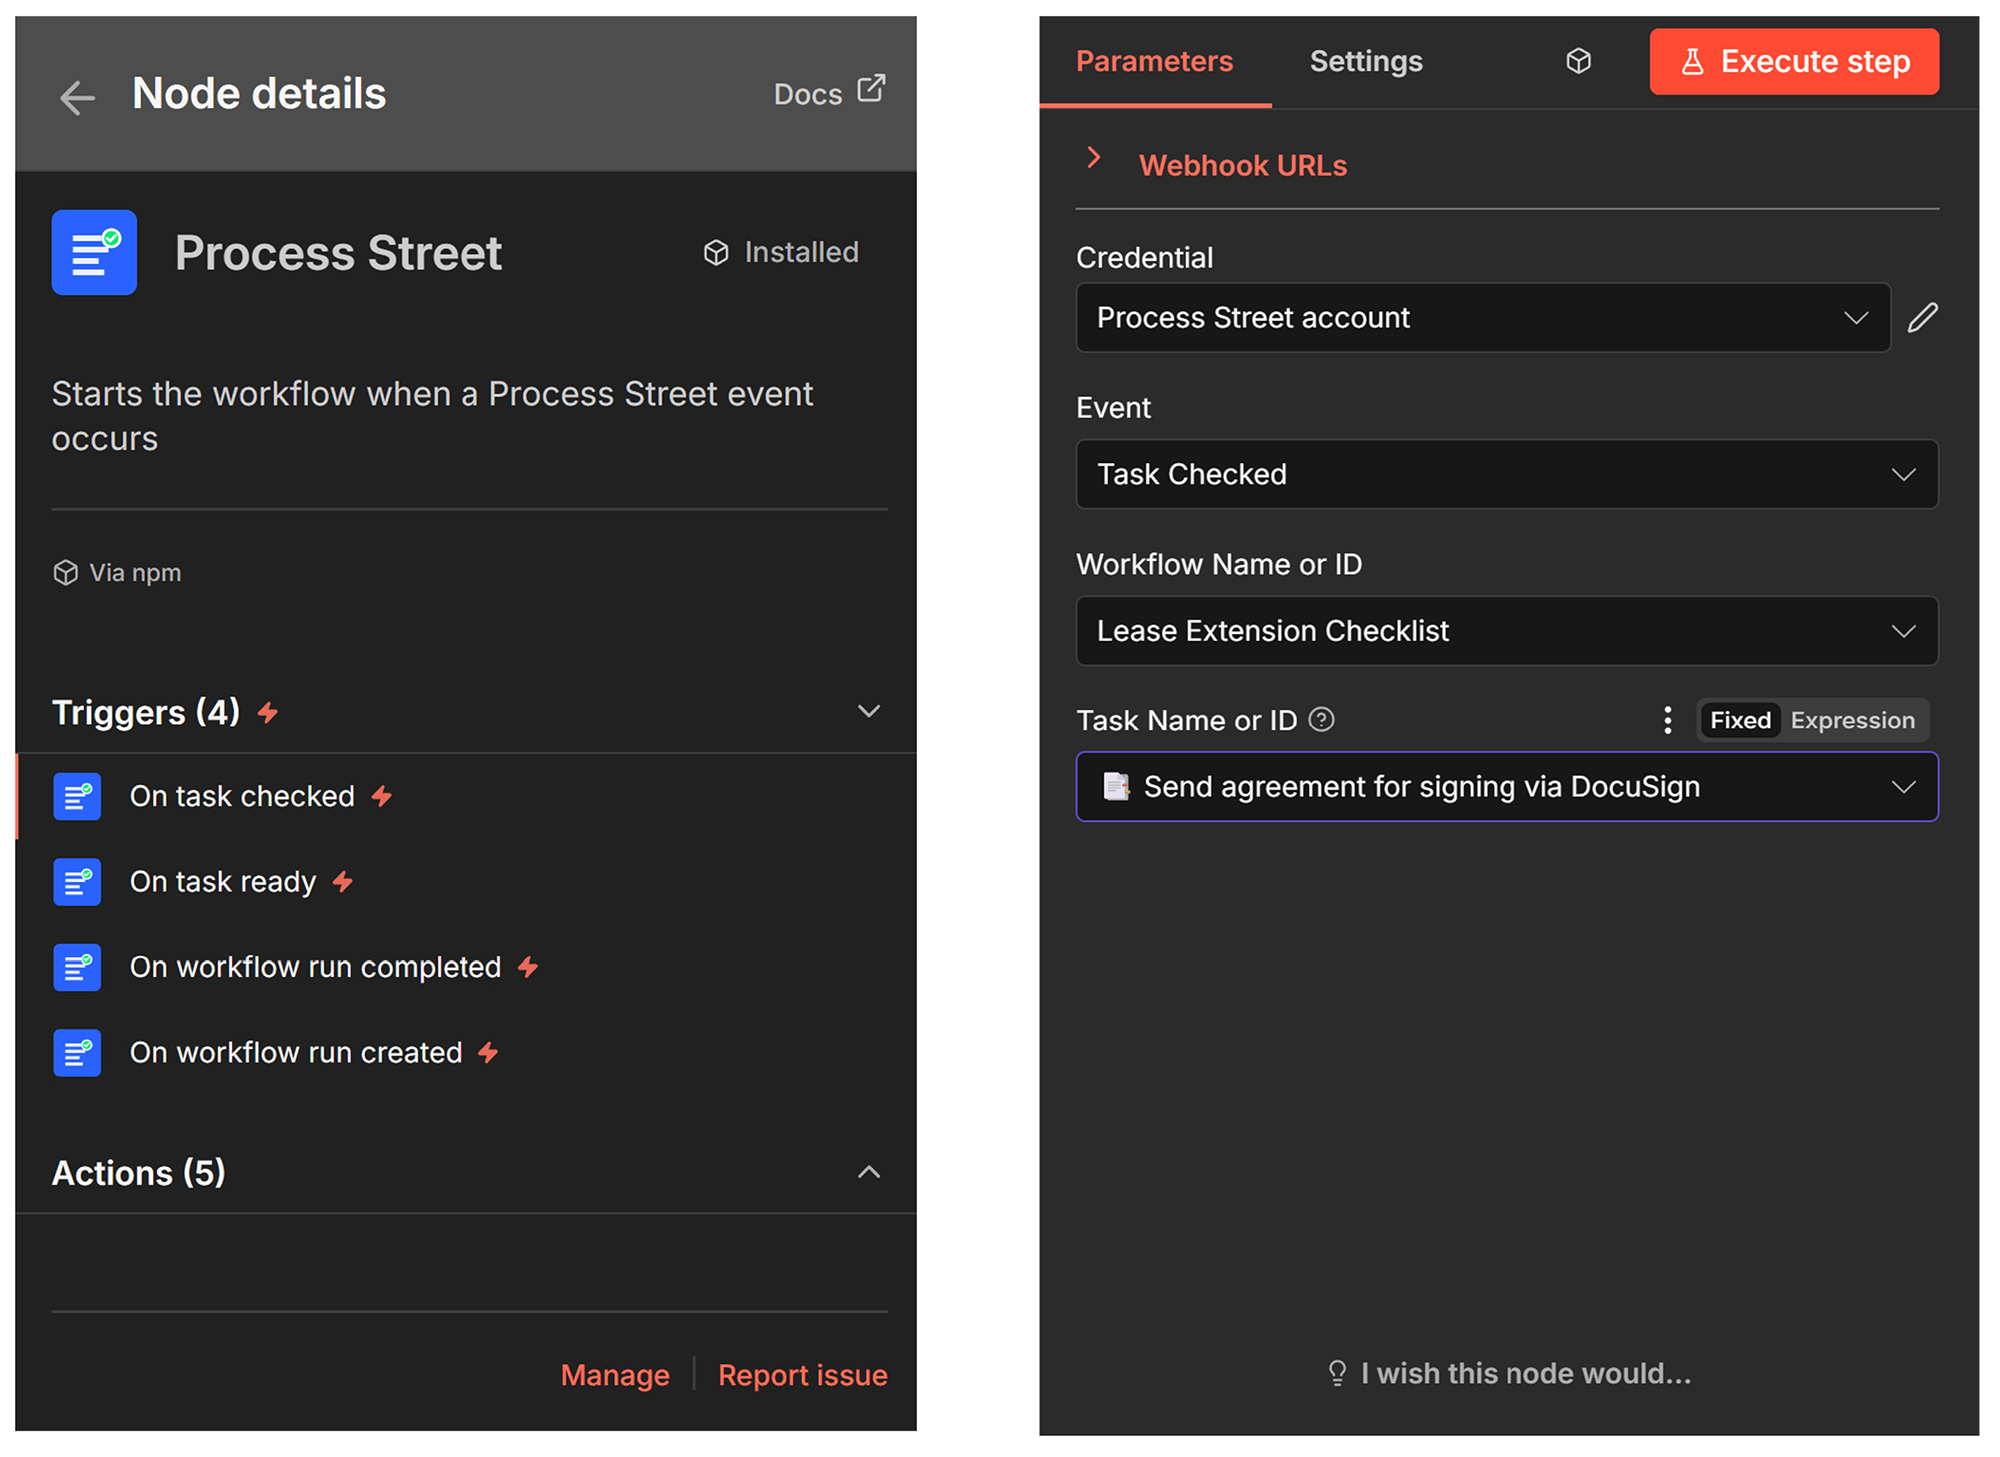Click I wish this node would... link
The width and height of the screenshot is (2000, 1457).
1509,1374
